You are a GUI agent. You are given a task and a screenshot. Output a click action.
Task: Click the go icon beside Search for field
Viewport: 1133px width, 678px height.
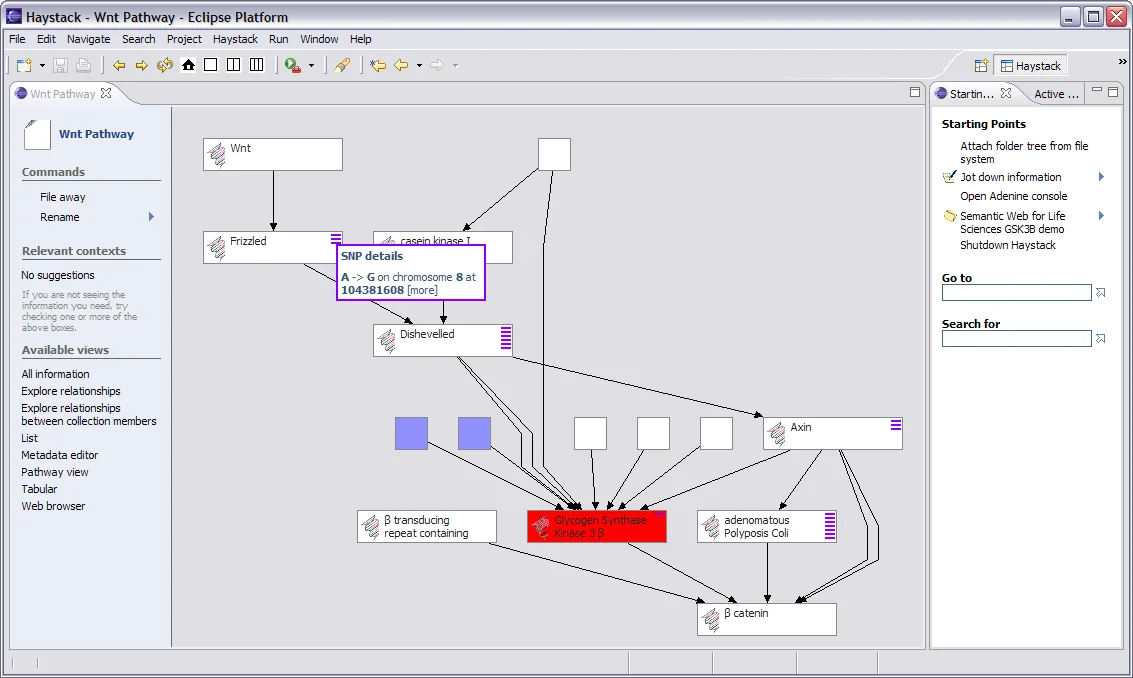tap(1101, 339)
